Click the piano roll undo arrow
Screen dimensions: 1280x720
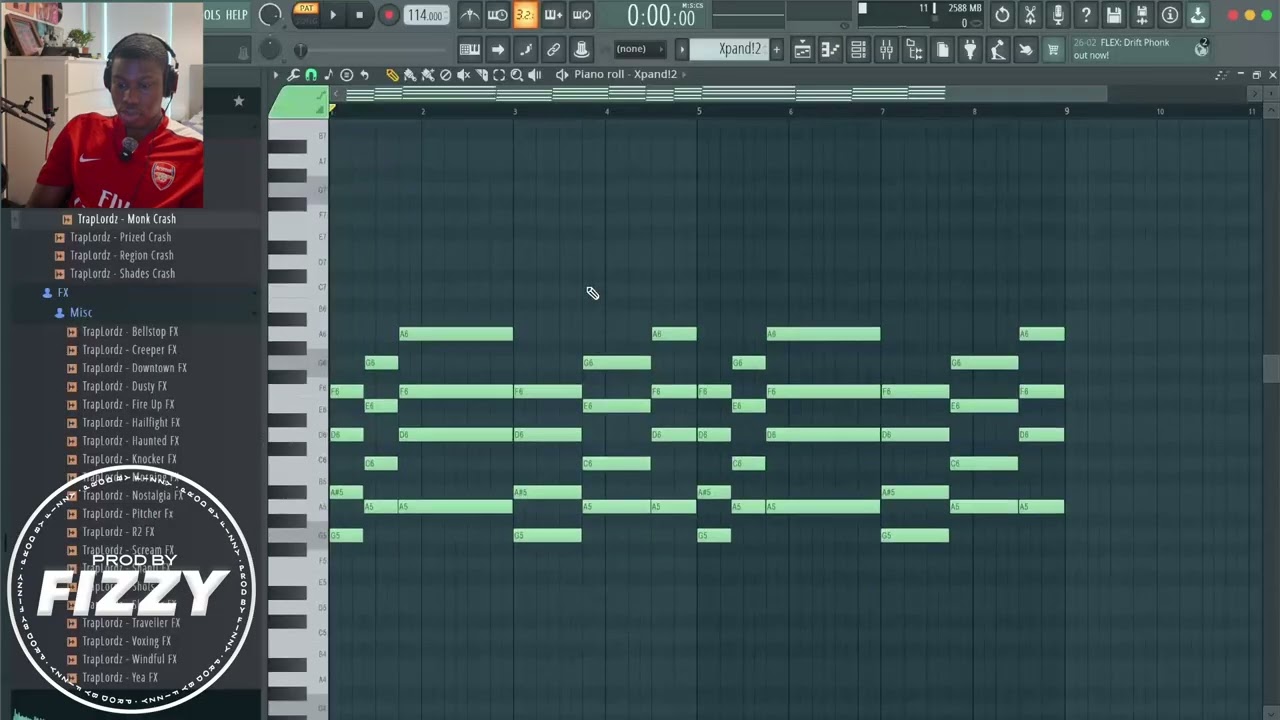point(364,75)
